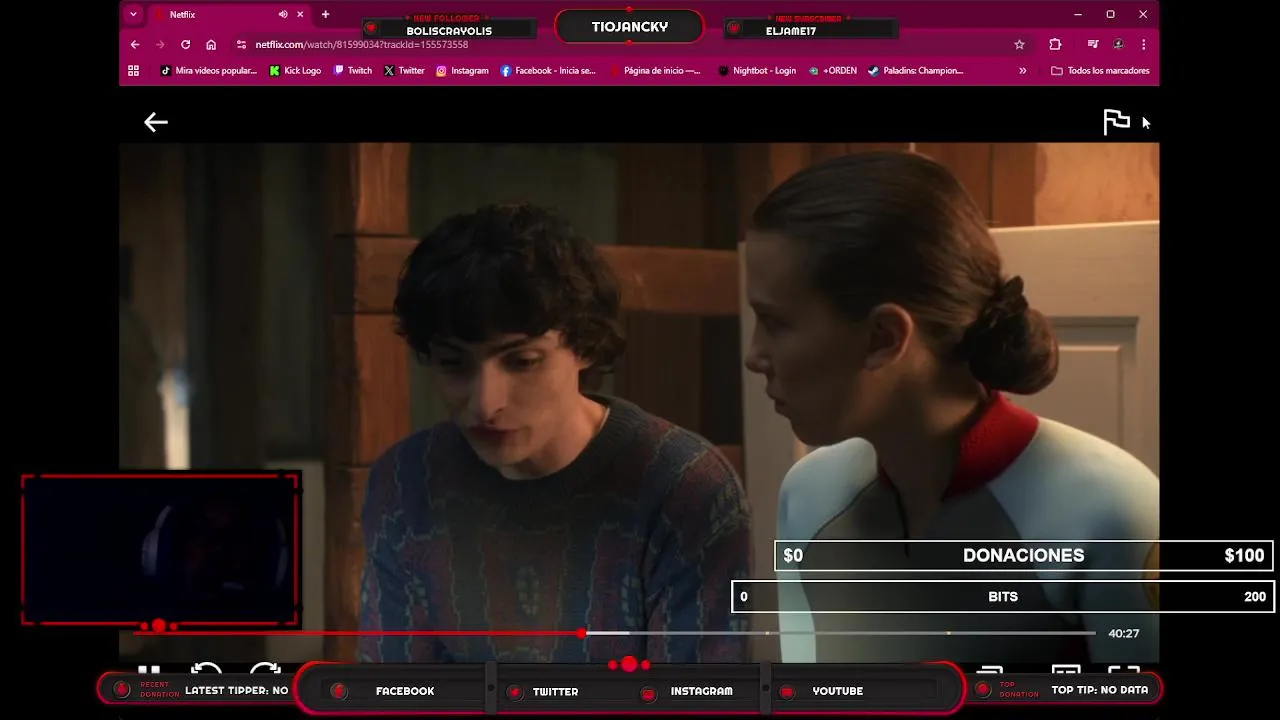The width and height of the screenshot is (1280, 720).
Task: Open the +ORDEN bookmark
Action: point(833,71)
